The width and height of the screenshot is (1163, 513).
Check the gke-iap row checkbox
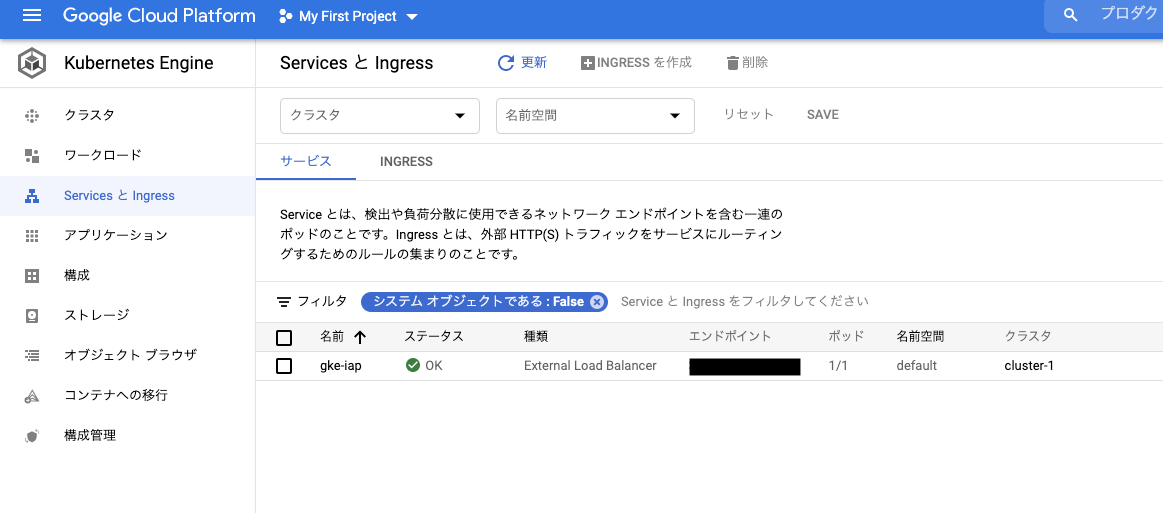(284, 366)
